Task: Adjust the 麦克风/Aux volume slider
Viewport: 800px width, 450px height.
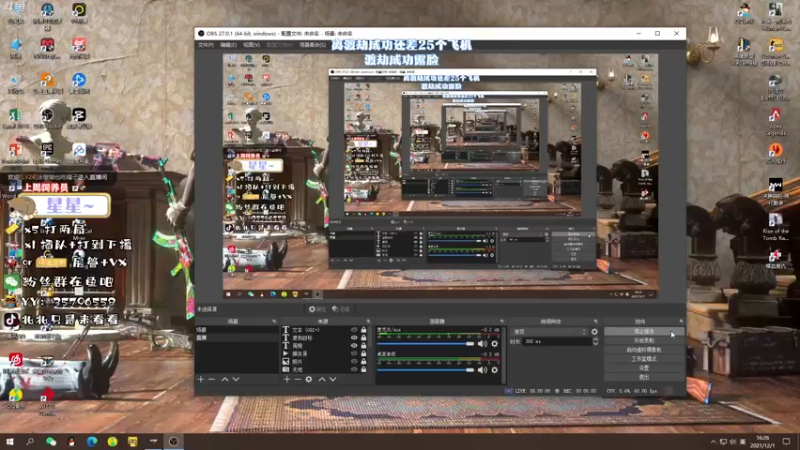Action: pyautogui.click(x=426, y=344)
